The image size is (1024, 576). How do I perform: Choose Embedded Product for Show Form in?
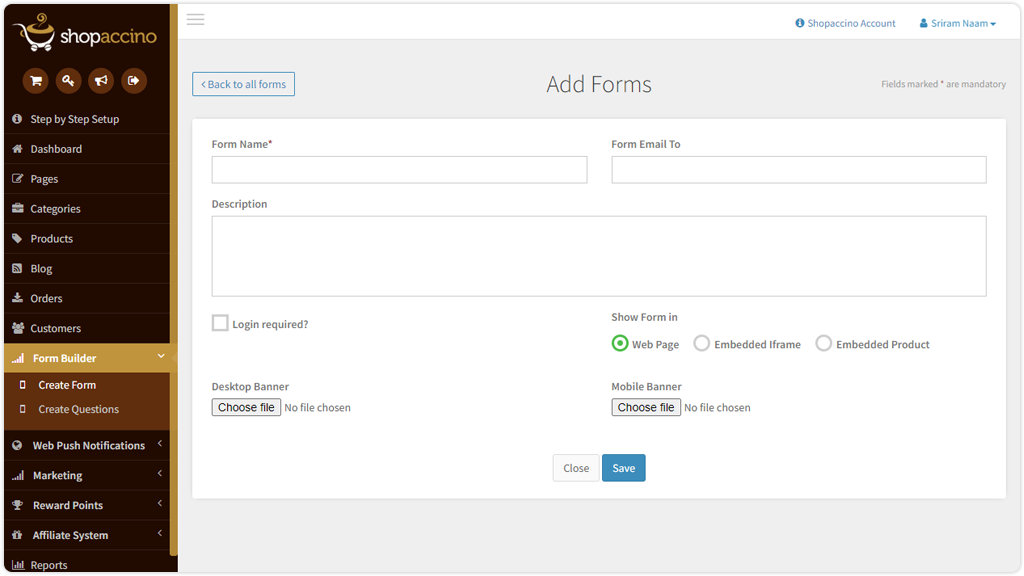(x=823, y=343)
